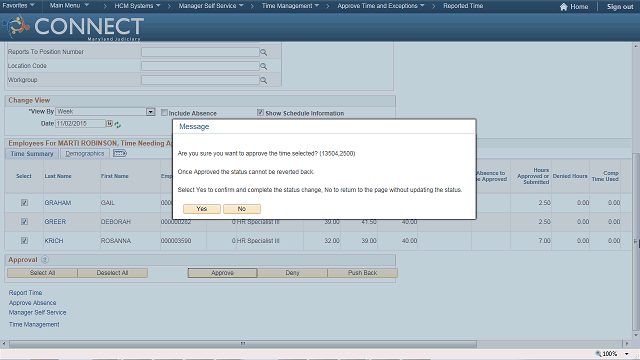Click the Push Back button
This screenshot has height=360, width=640.
362,273
